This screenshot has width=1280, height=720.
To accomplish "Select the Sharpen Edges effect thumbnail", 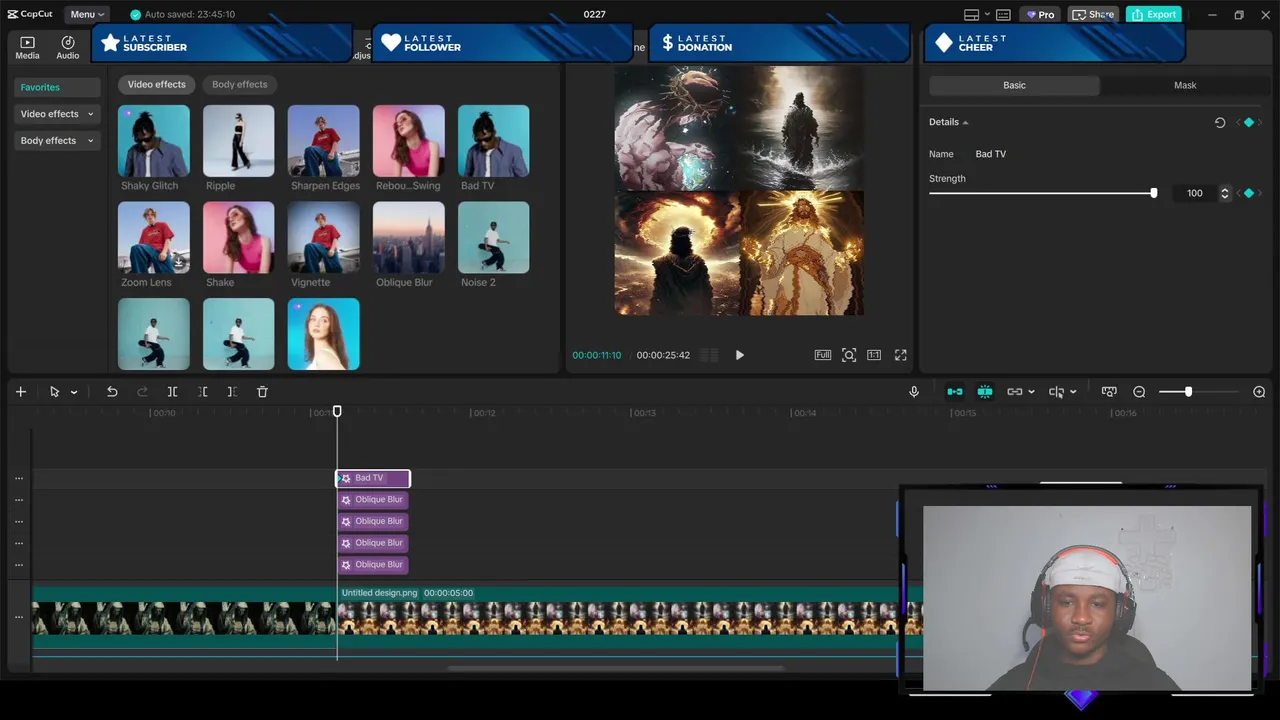I will coord(323,141).
